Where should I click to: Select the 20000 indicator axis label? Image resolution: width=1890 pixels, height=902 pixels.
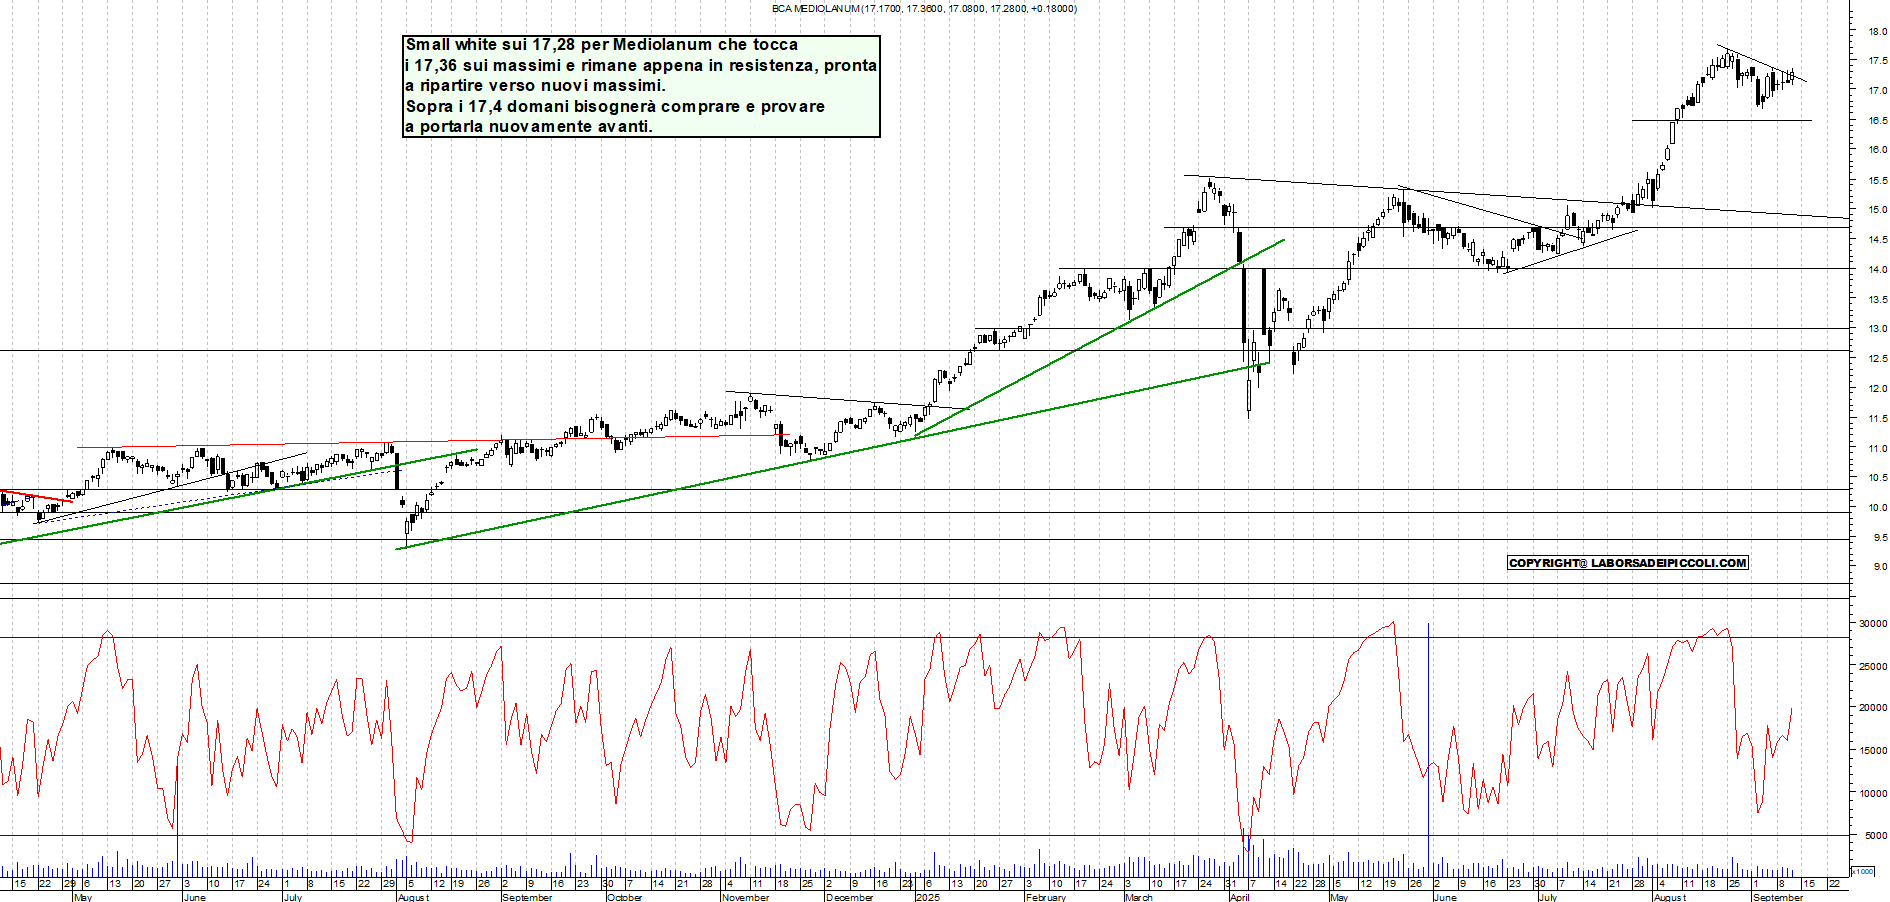pyautogui.click(x=1873, y=708)
